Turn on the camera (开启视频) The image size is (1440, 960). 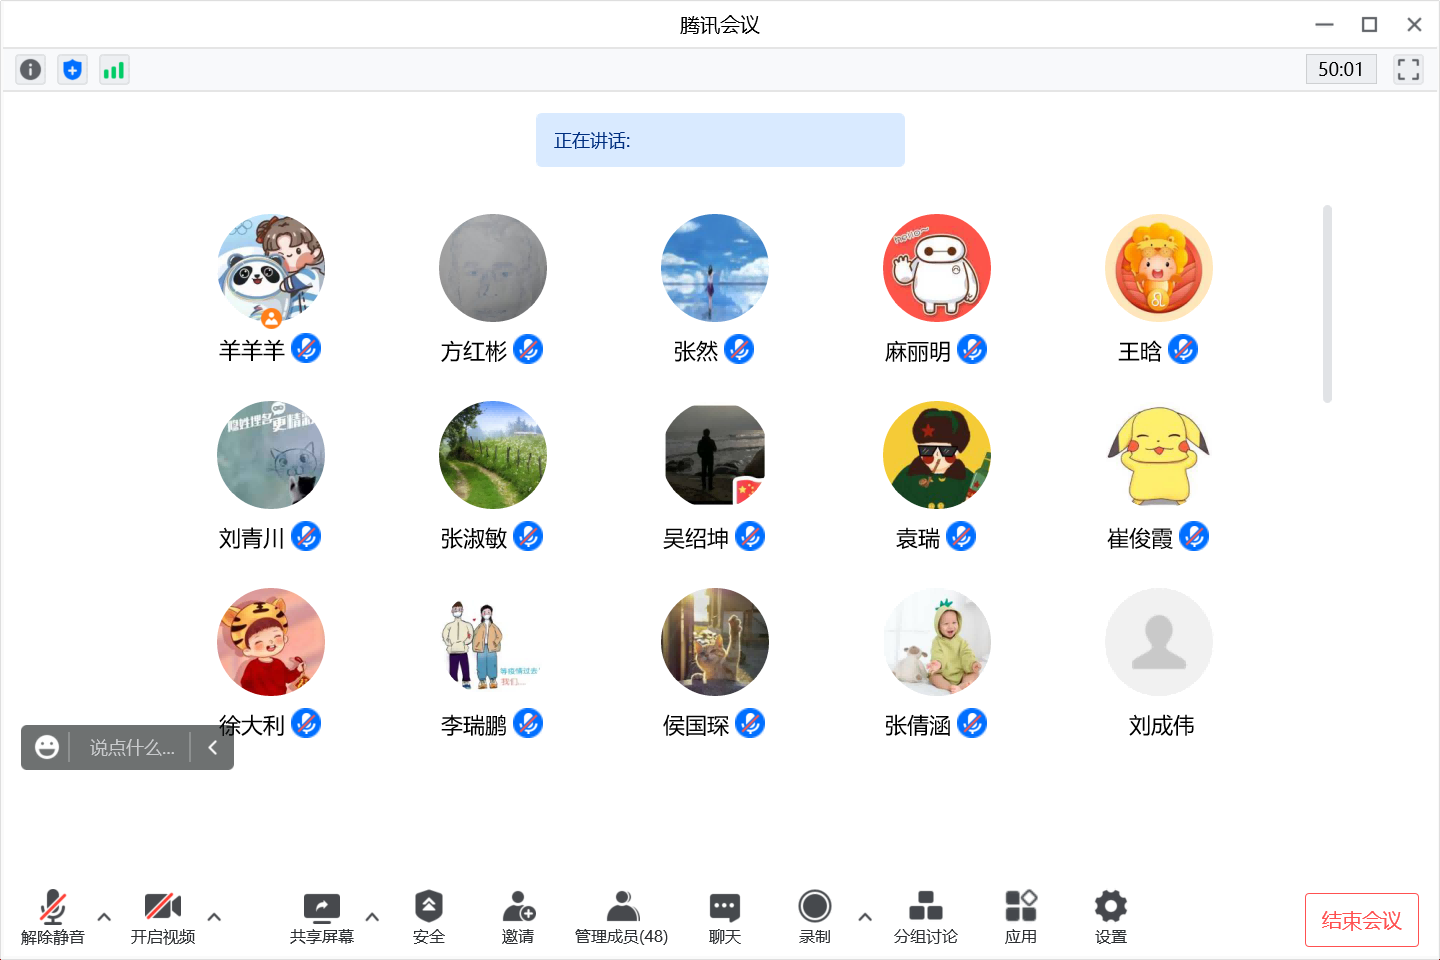[x=163, y=917]
